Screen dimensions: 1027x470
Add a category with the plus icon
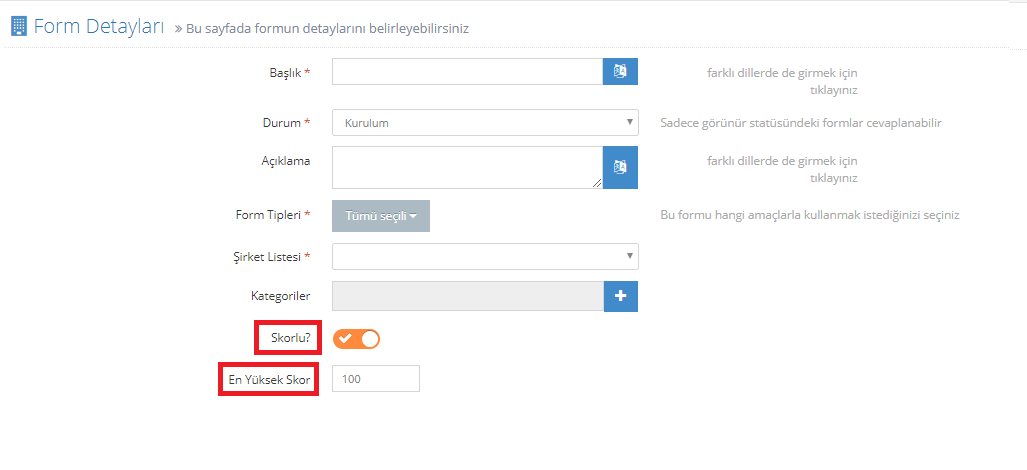620,297
